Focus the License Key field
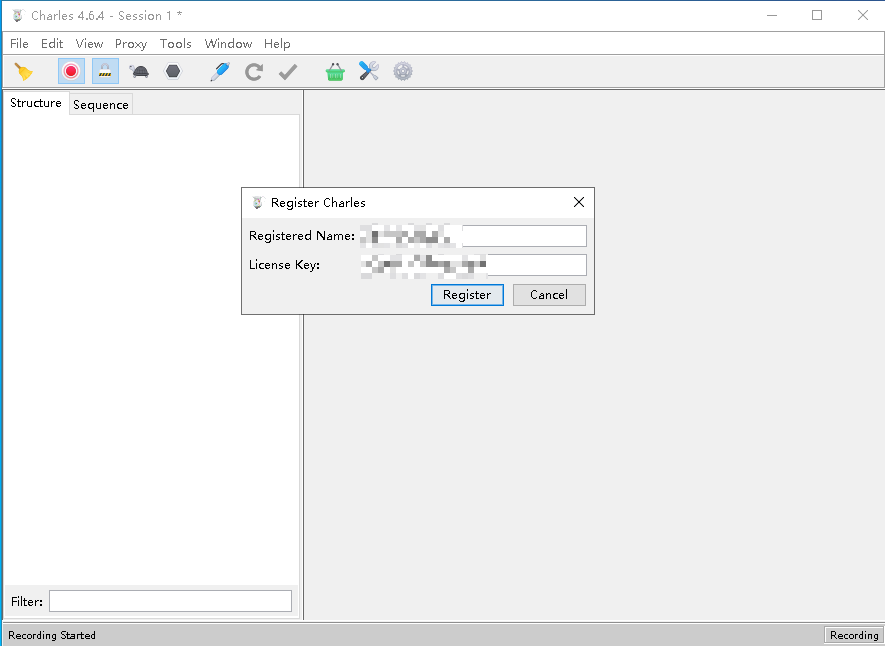 [x=473, y=265]
